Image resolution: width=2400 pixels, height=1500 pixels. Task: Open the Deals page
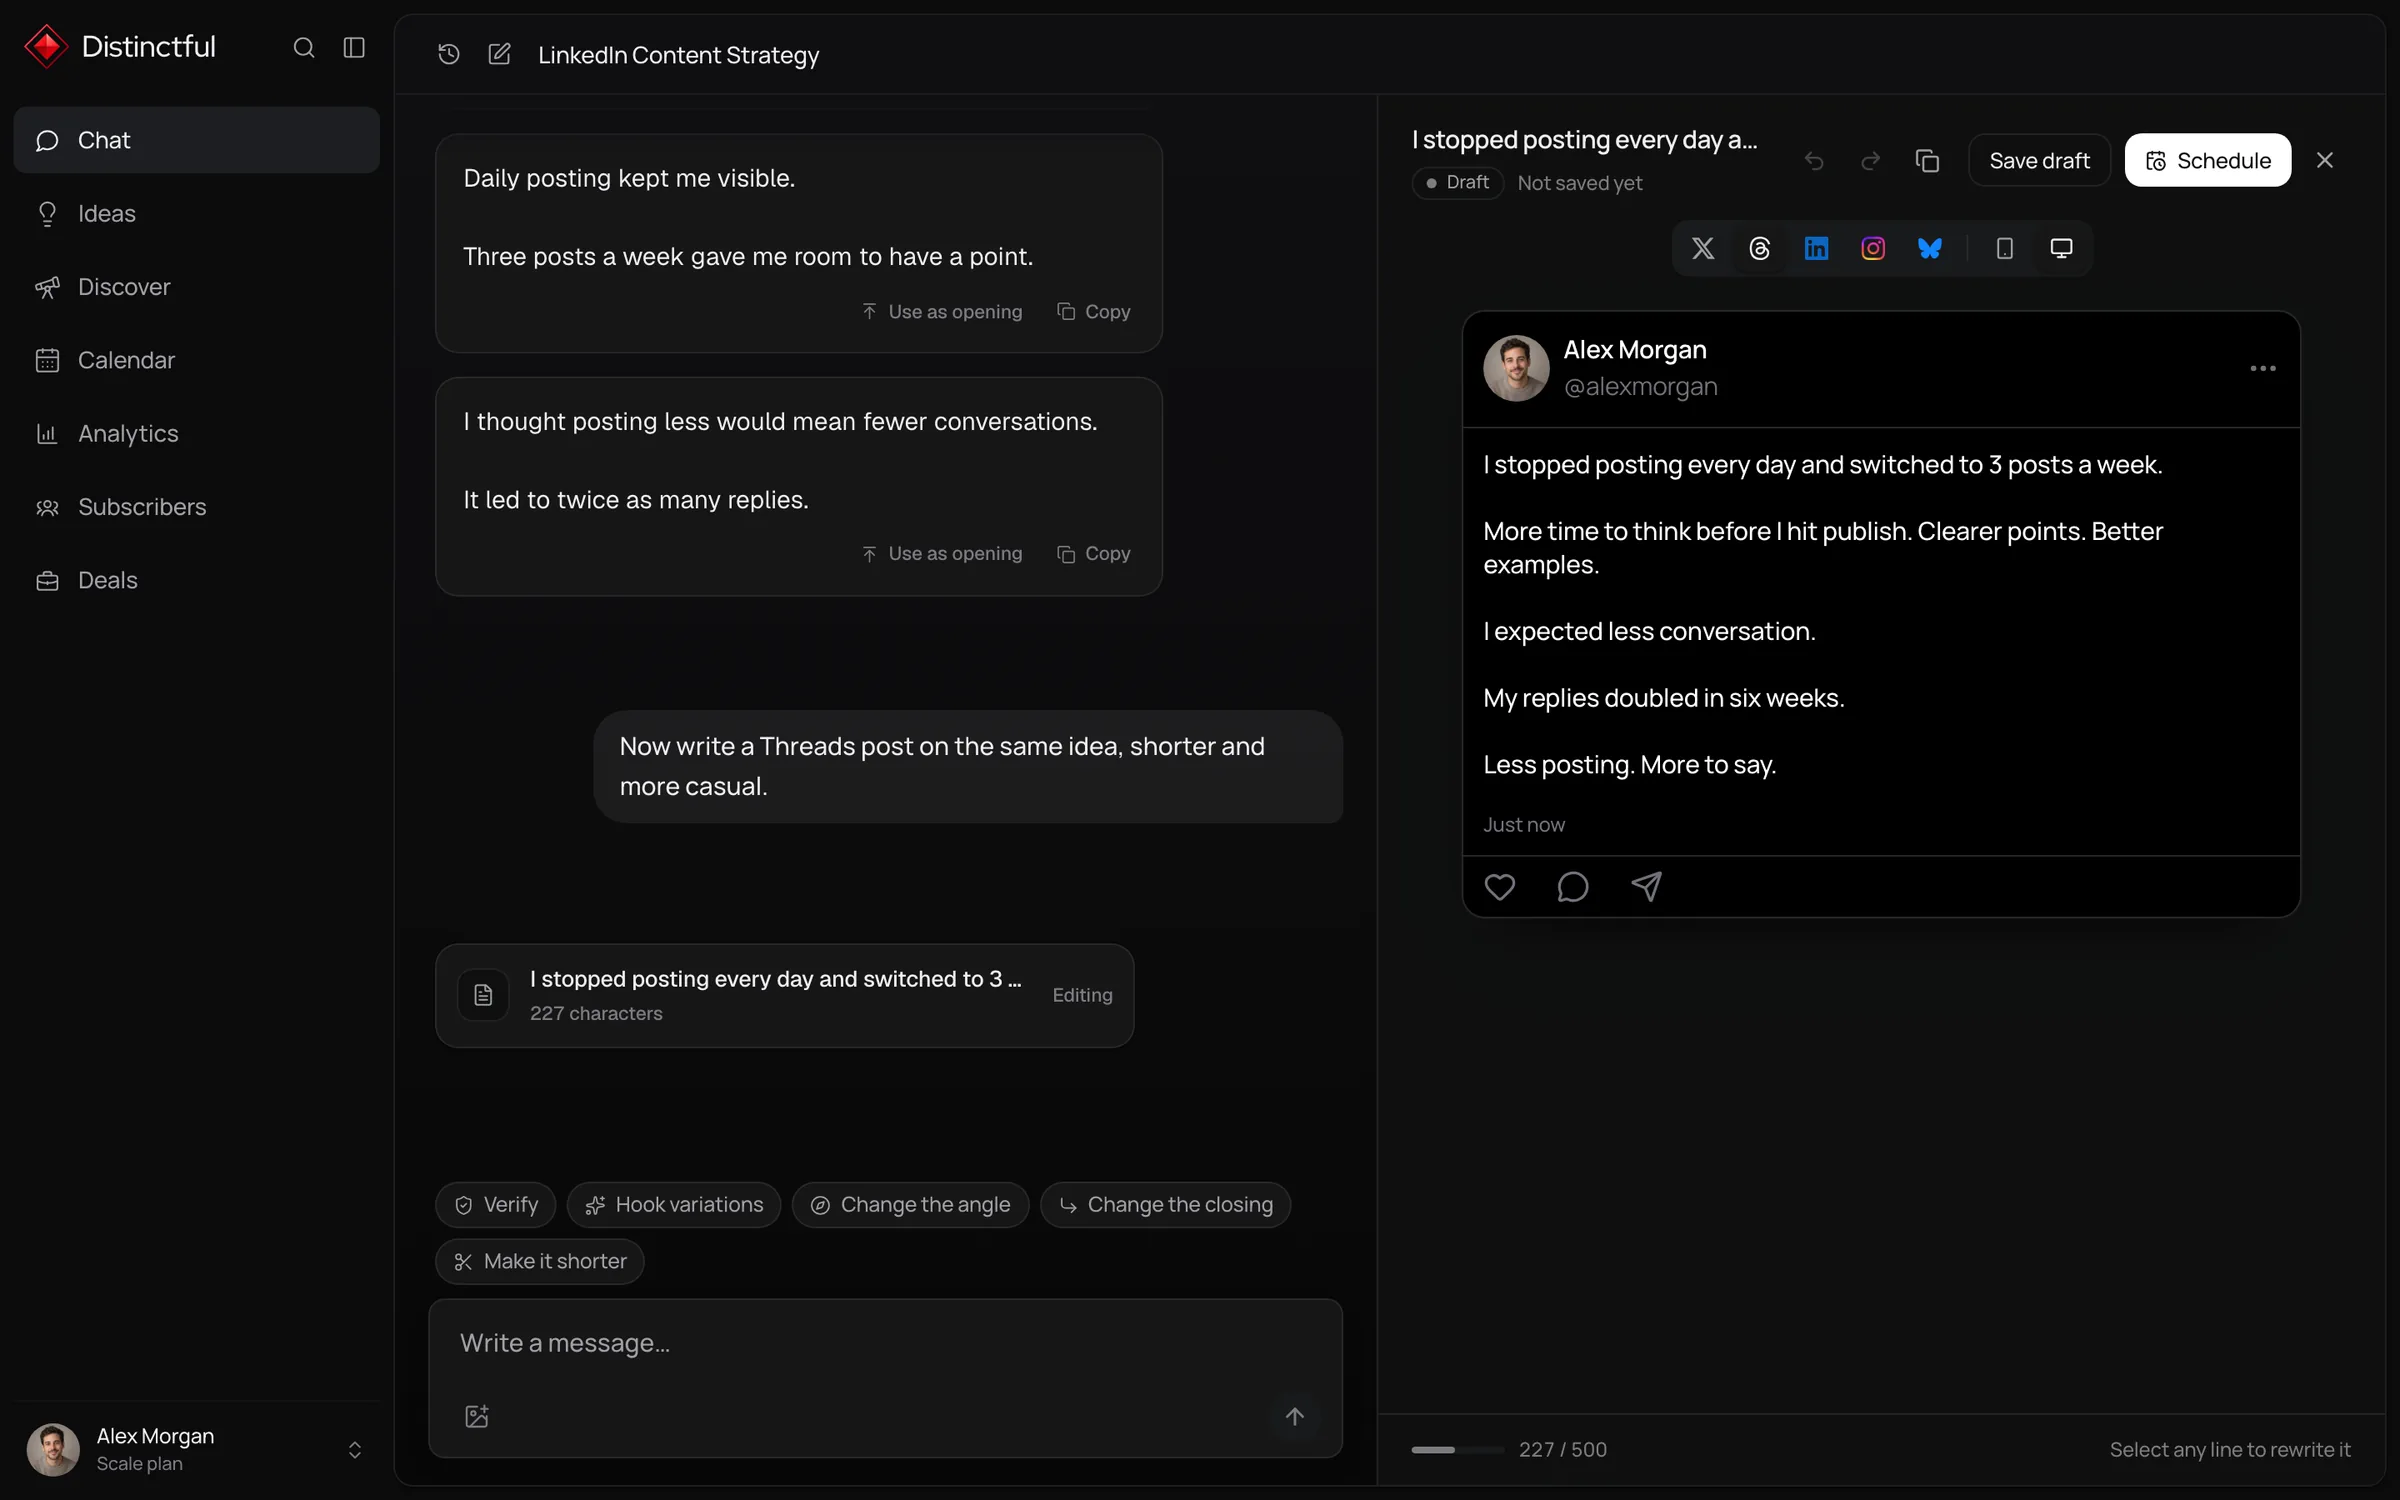(x=197, y=580)
